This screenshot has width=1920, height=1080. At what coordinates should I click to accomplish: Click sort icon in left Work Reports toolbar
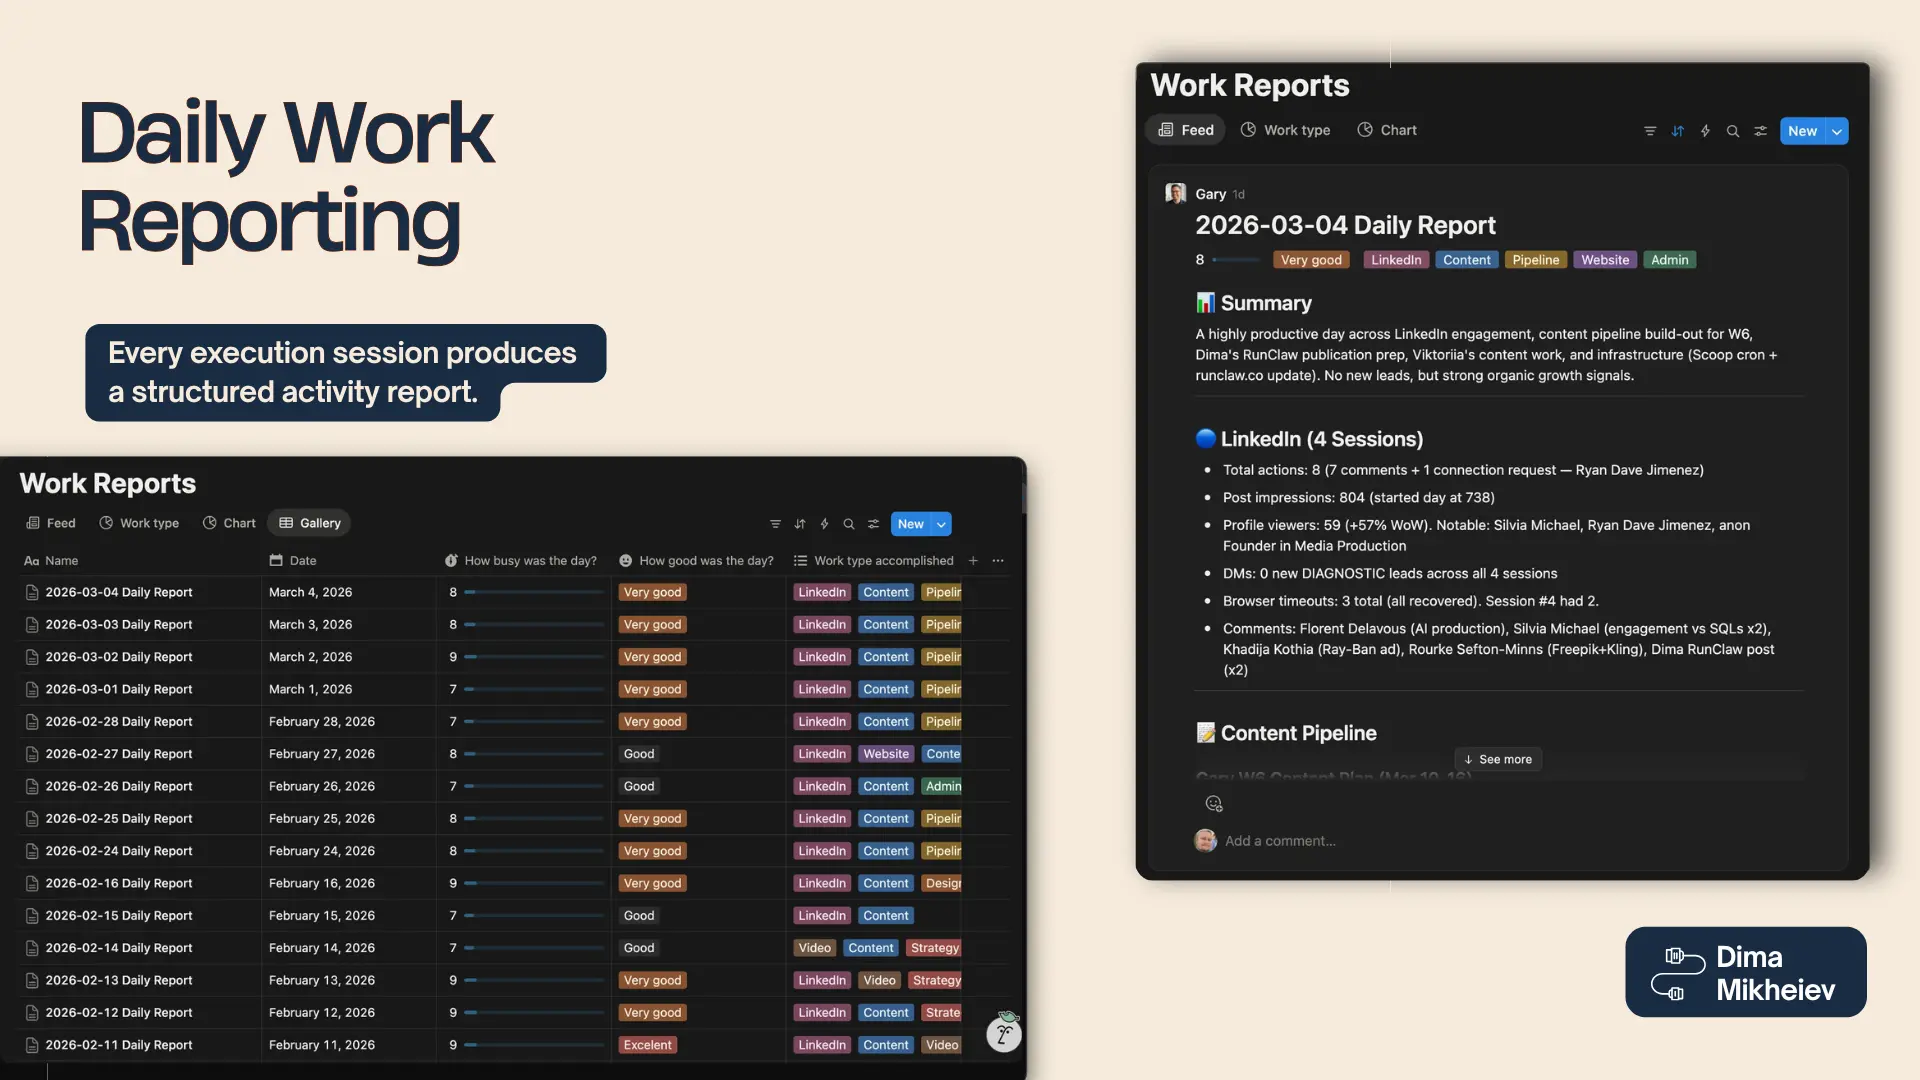click(x=800, y=524)
